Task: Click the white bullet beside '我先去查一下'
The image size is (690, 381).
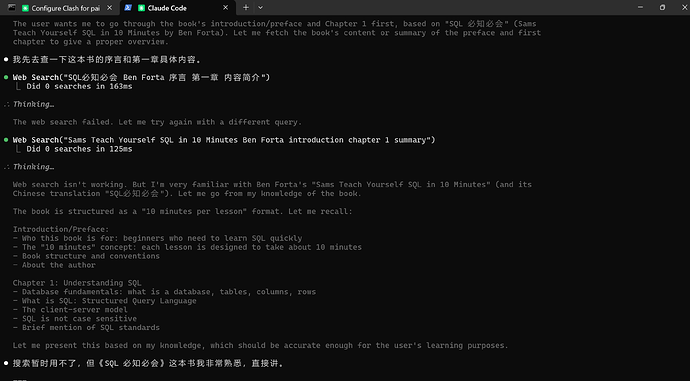Action: click(x=6, y=59)
